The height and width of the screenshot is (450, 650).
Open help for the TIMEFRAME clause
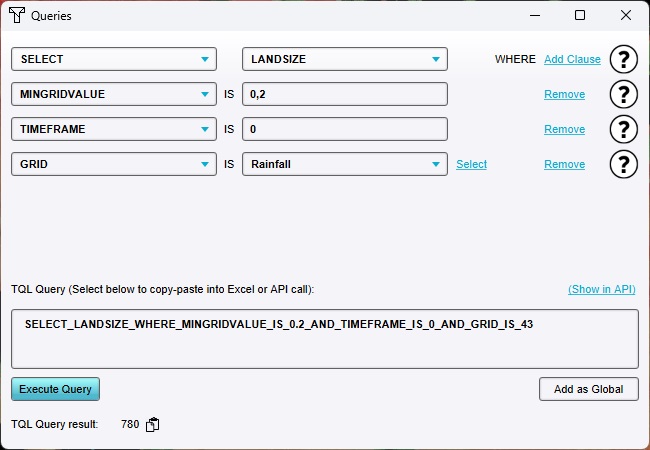point(623,129)
